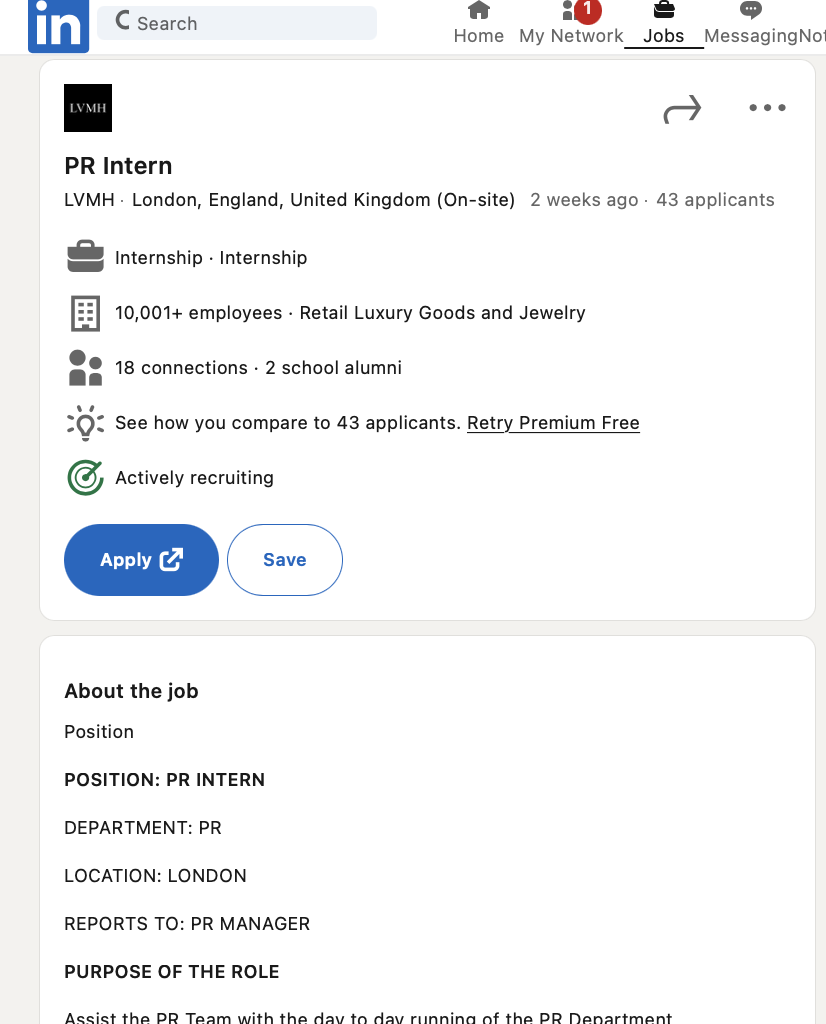Follow the Retry Premium Free link
Screen dimensions: 826x1024
[553, 423]
